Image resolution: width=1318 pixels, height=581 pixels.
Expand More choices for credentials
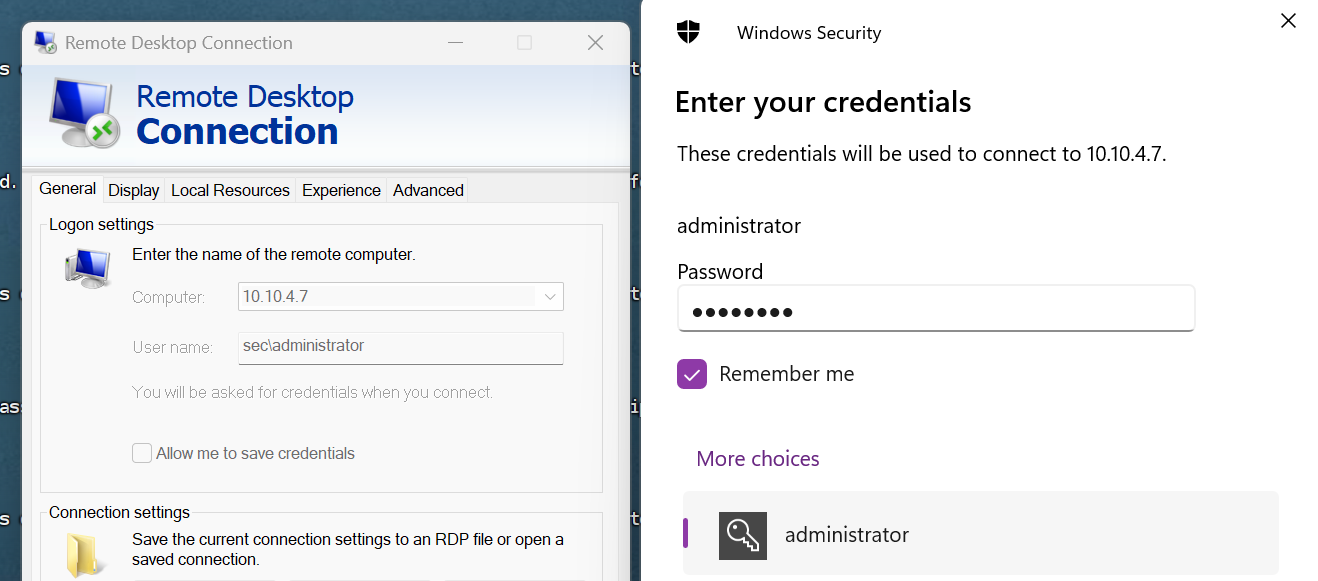(x=757, y=459)
